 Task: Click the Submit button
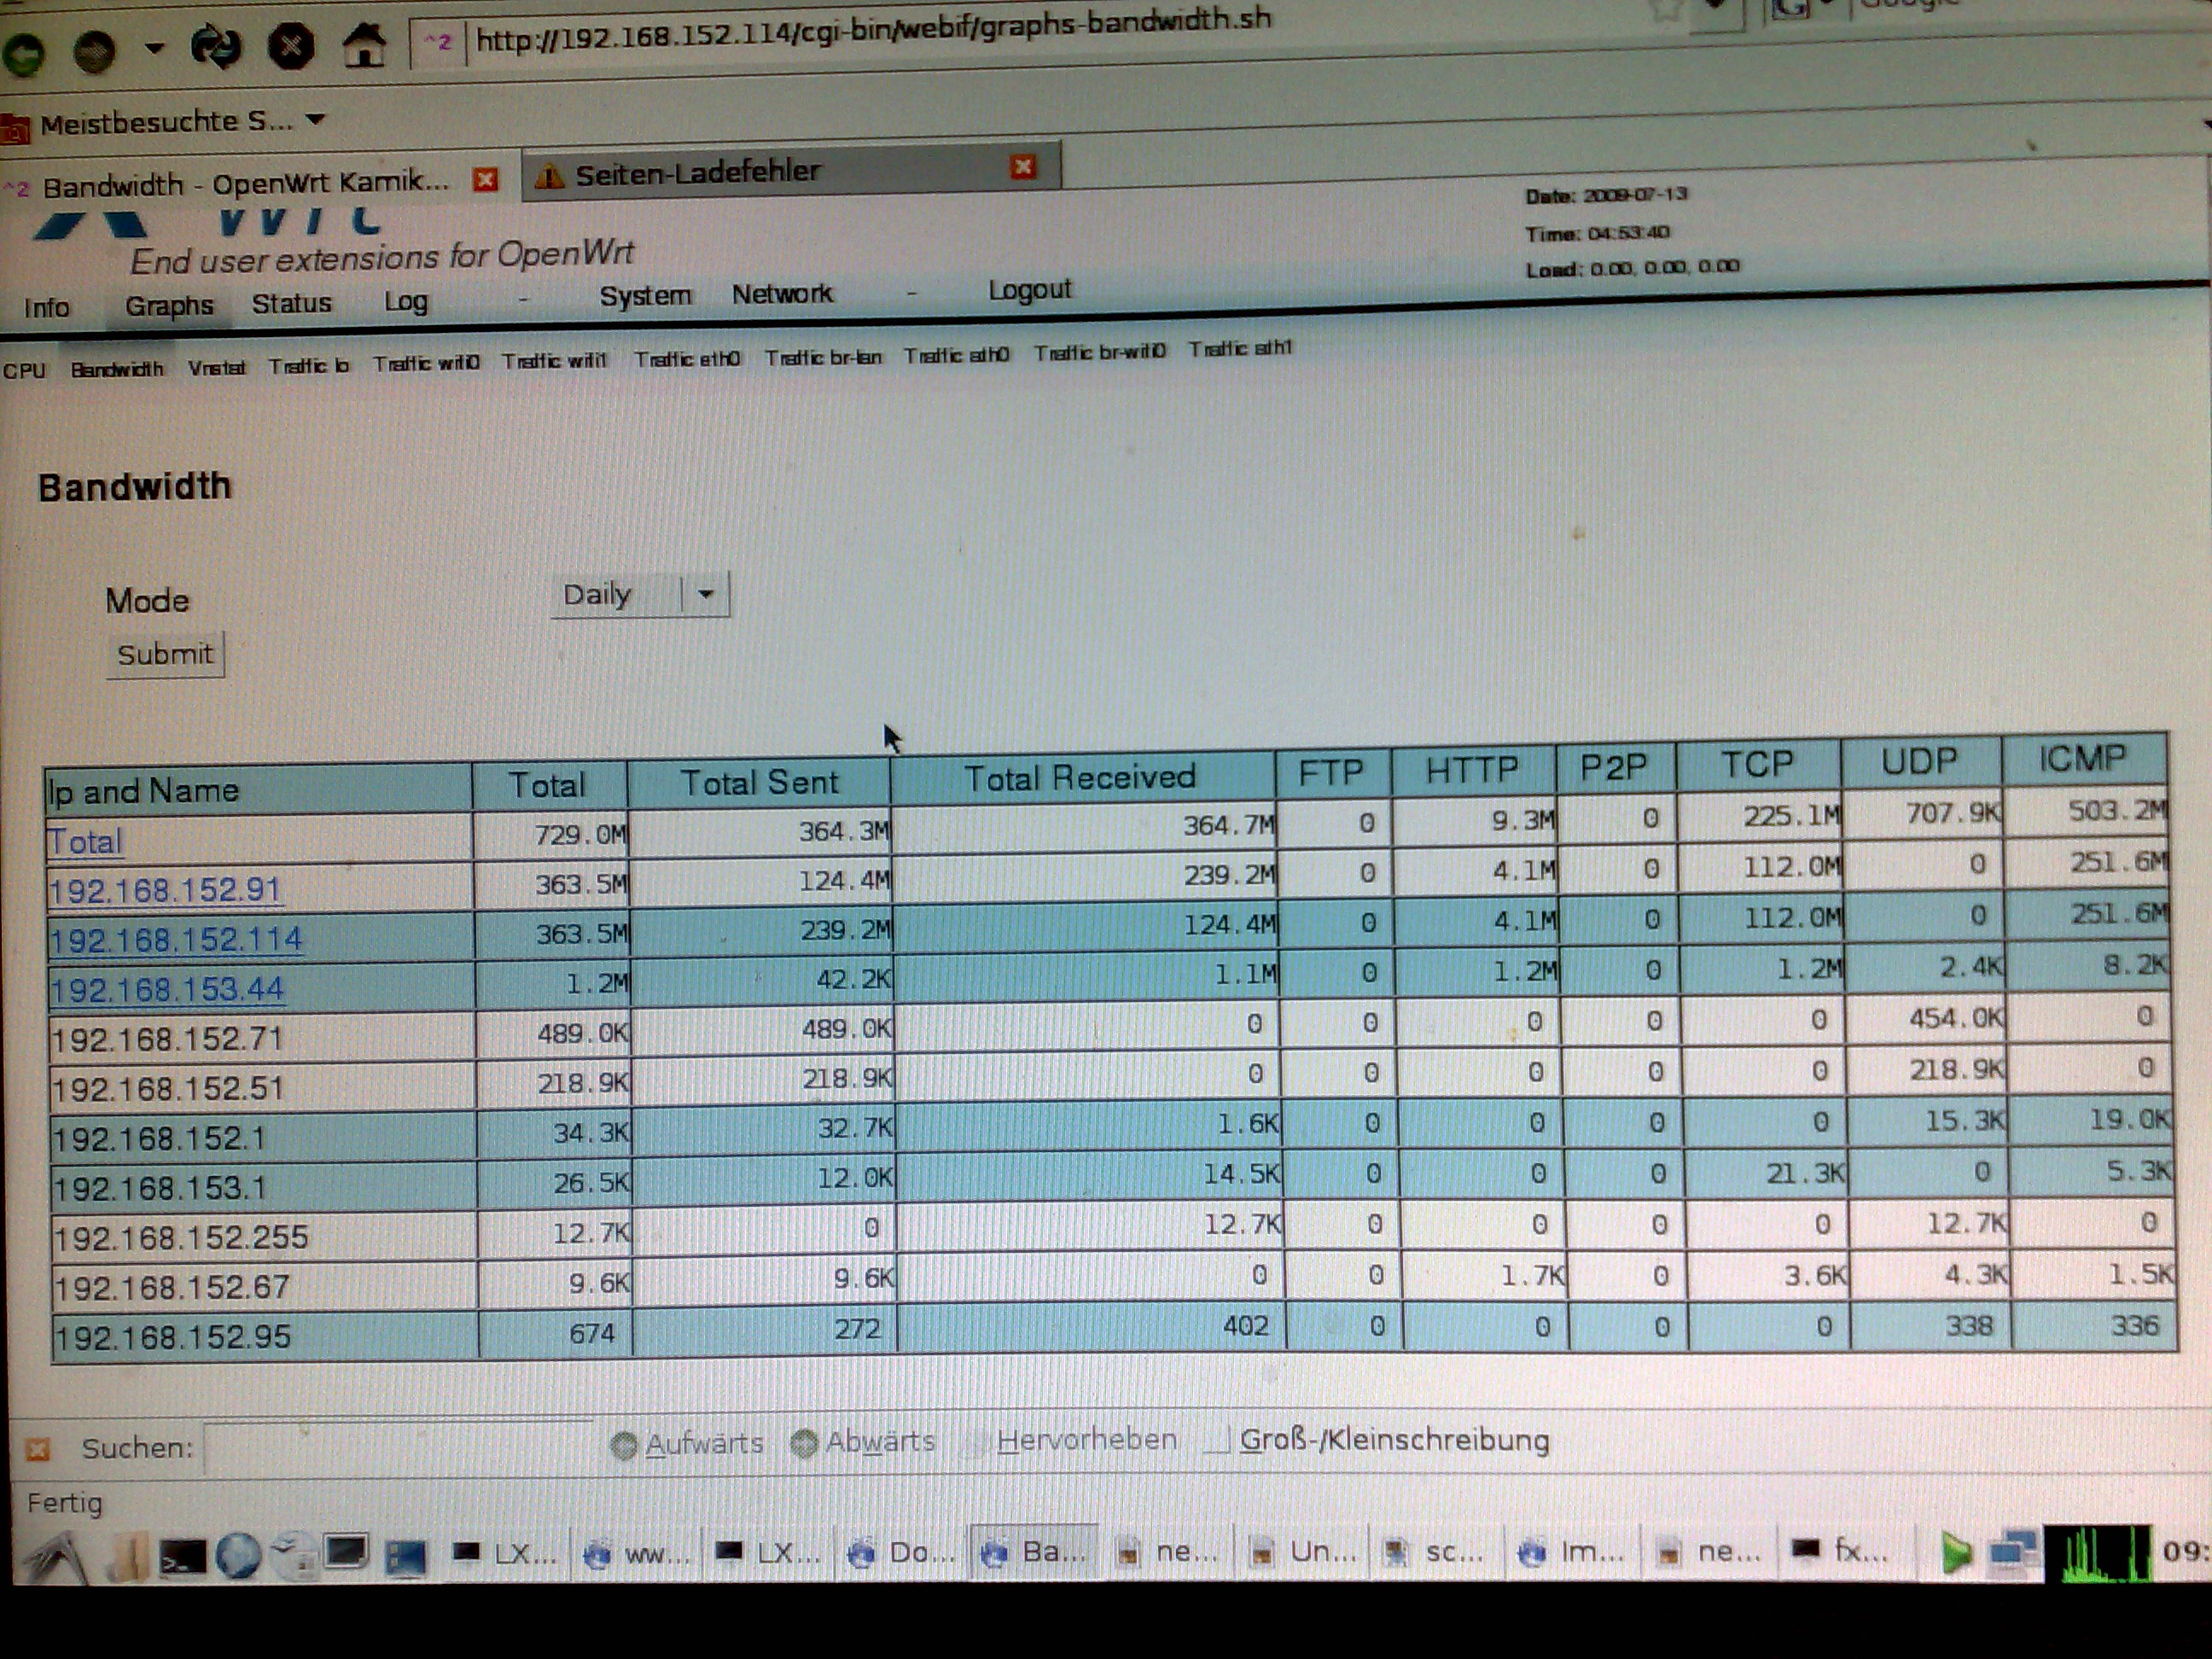pos(165,654)
